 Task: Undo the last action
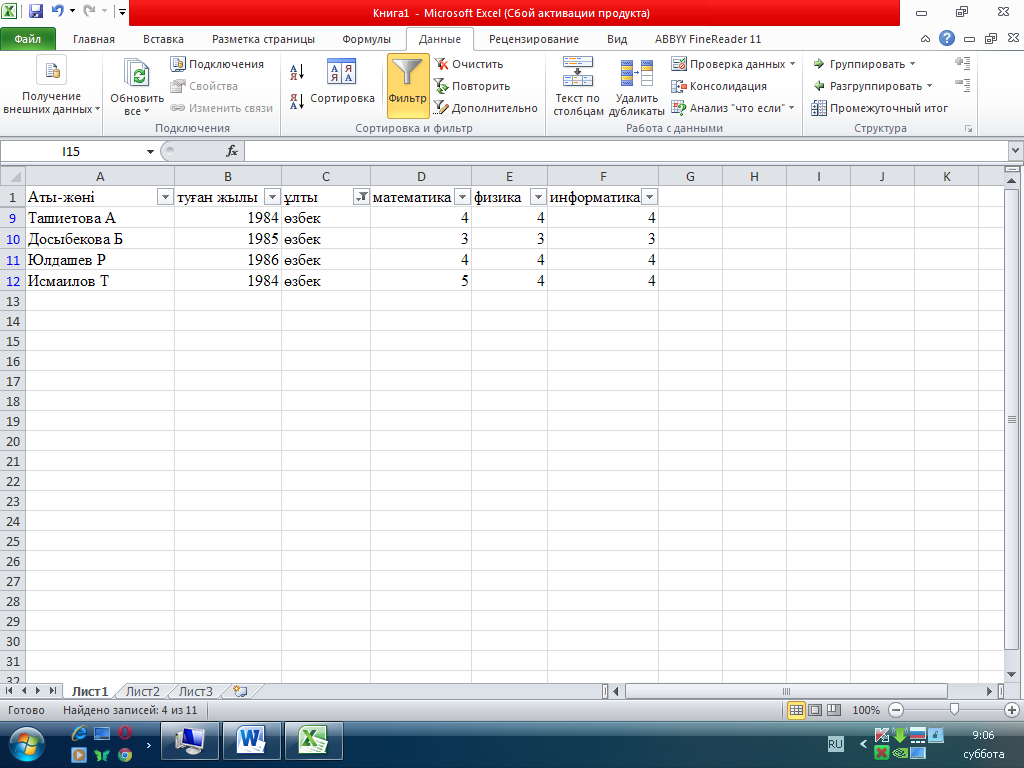[x=57, y=11]
